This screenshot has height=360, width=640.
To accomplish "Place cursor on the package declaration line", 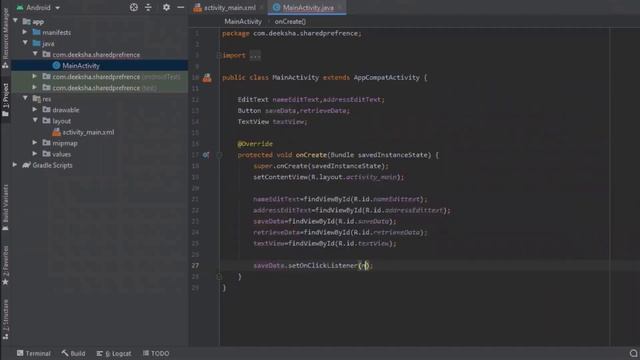I will click(291, 33).
